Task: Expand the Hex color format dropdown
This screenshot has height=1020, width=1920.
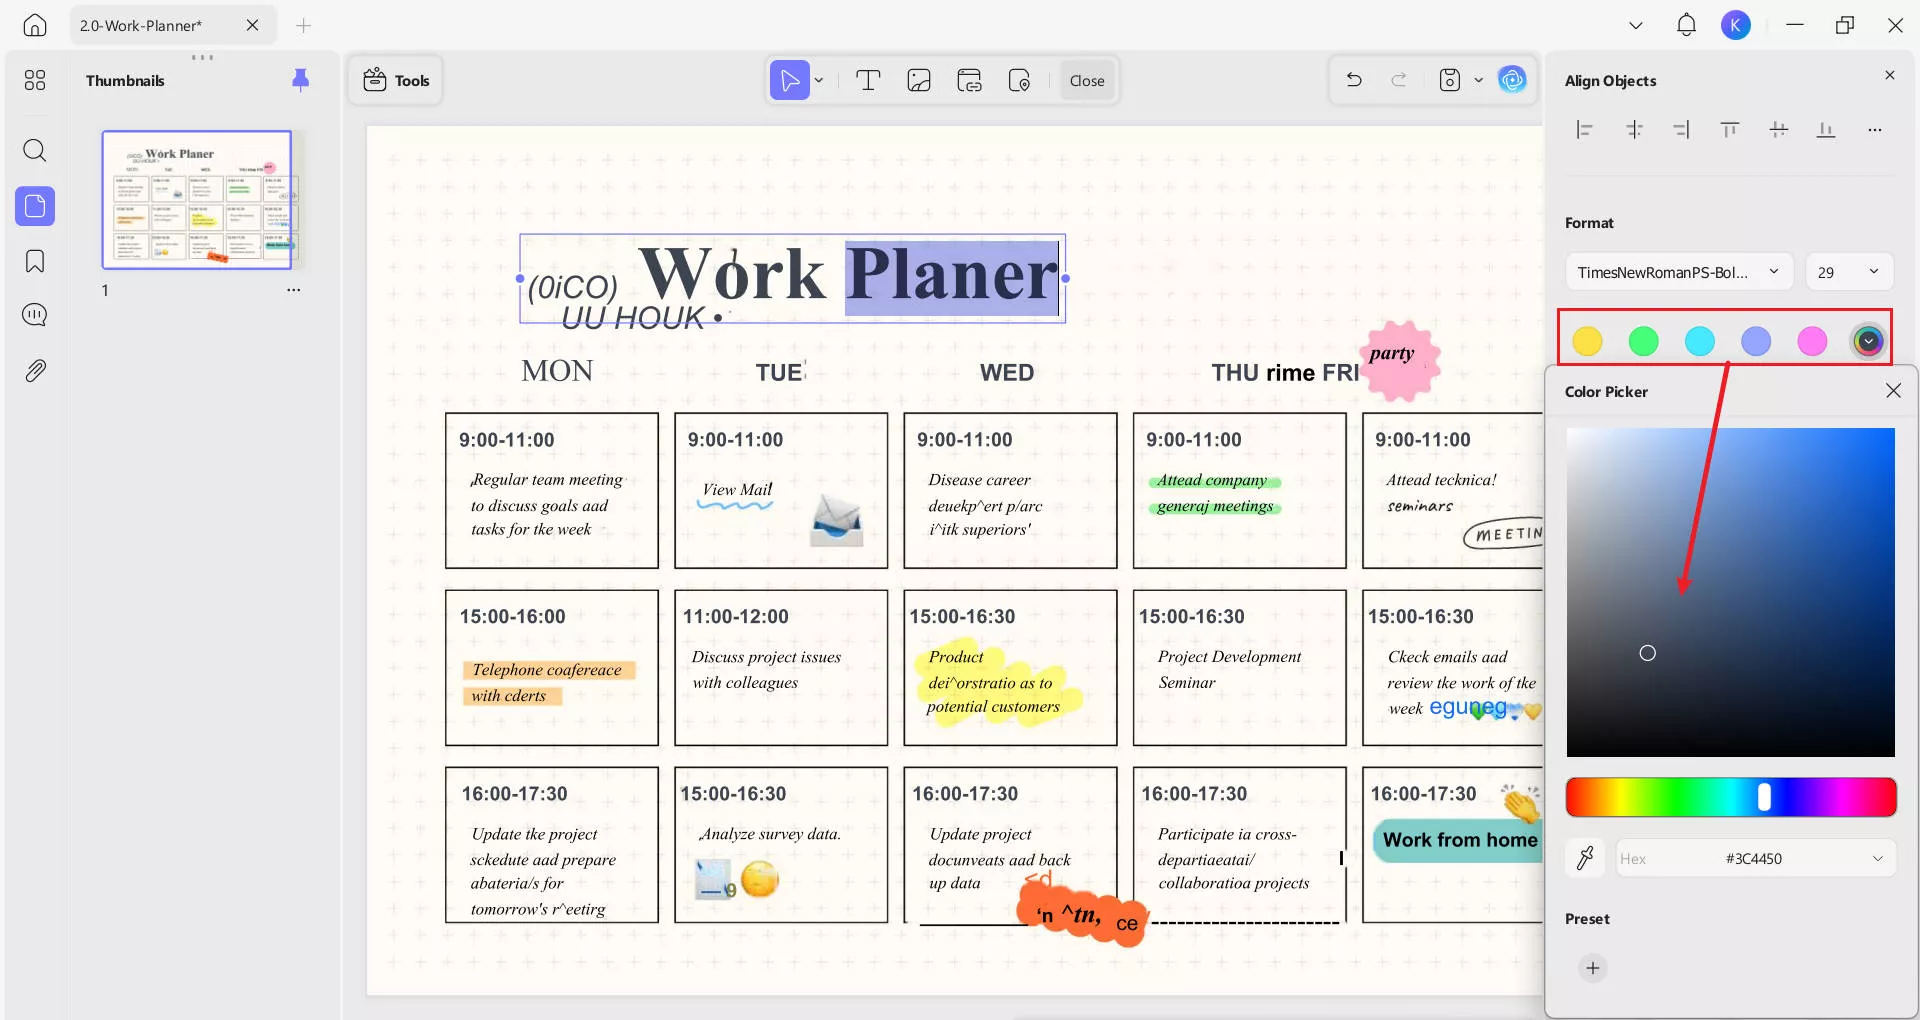Action: (x=1877, y=859)
